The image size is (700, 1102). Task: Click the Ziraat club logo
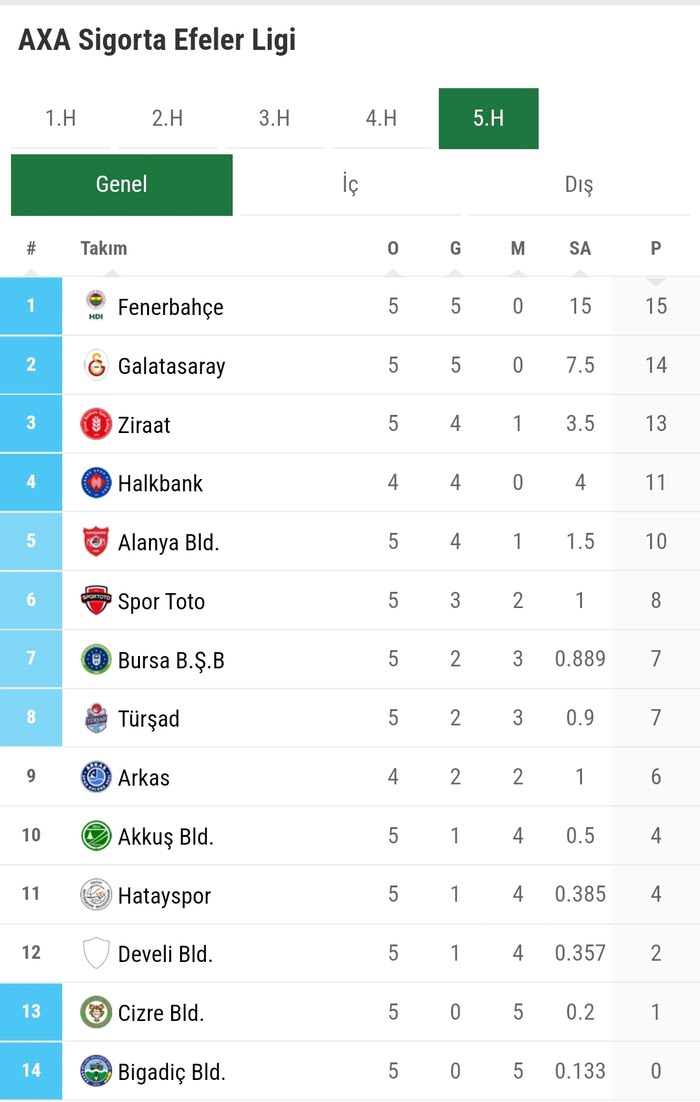(x=96, y=424)
